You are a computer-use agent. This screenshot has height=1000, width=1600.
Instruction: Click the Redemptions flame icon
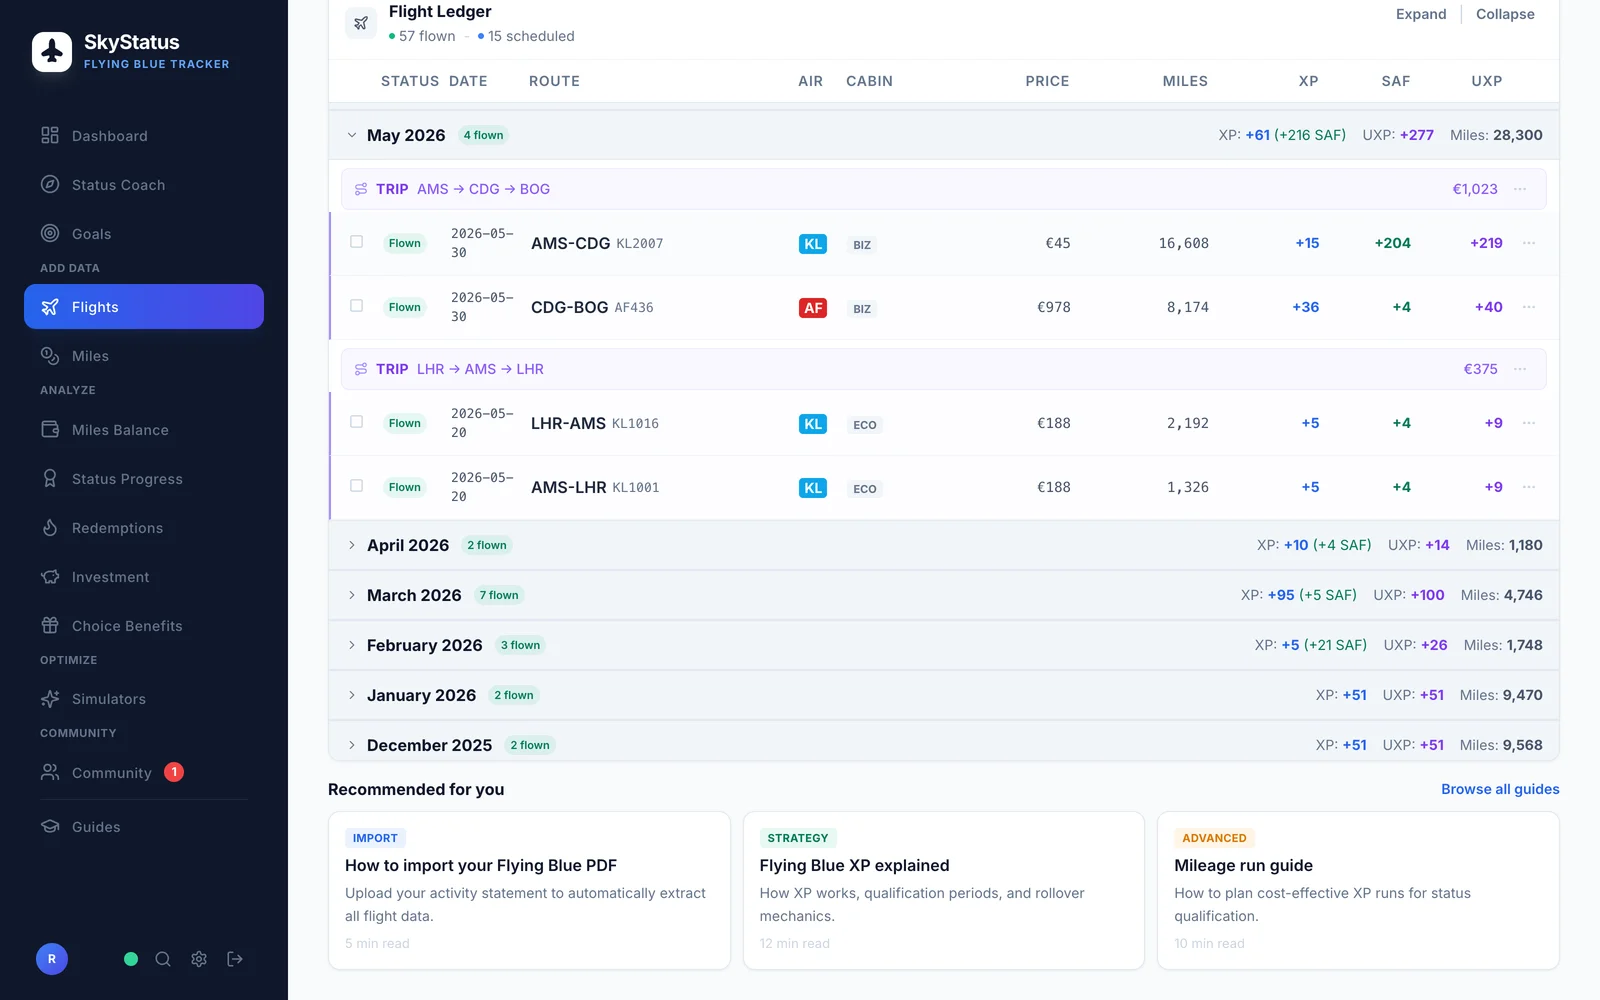coord(50,528)
